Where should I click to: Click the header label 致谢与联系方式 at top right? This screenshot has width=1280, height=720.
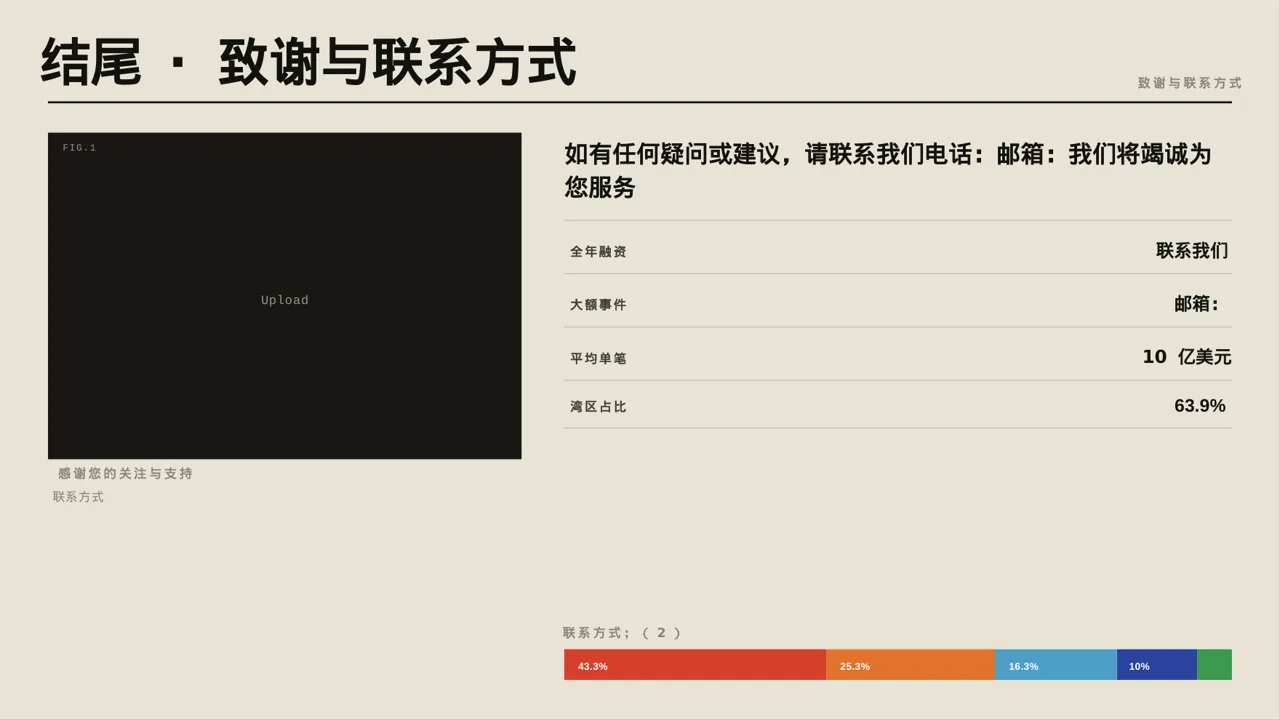[x=1189, y=83]
